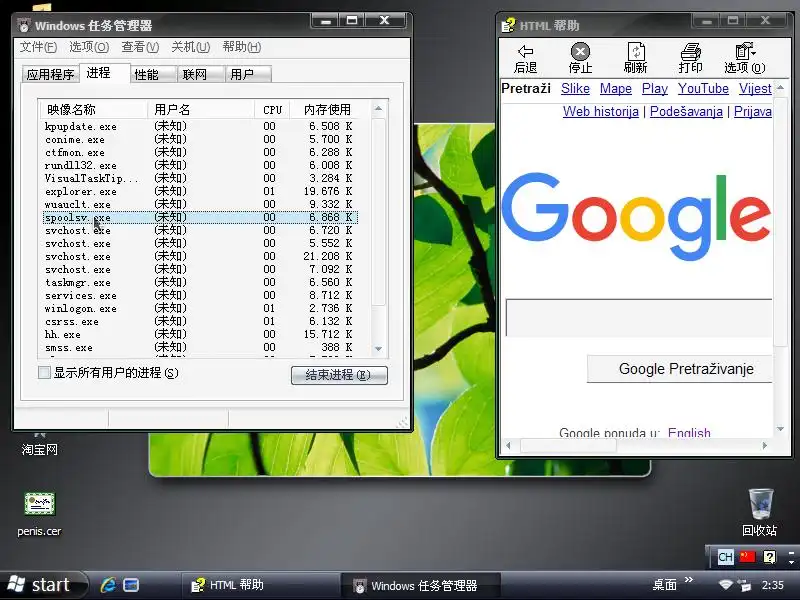The height and width of the screenshot is (600, 800).
Task: Open the 选项 menu in Task Manager
Action: click(x=89, y=47)
